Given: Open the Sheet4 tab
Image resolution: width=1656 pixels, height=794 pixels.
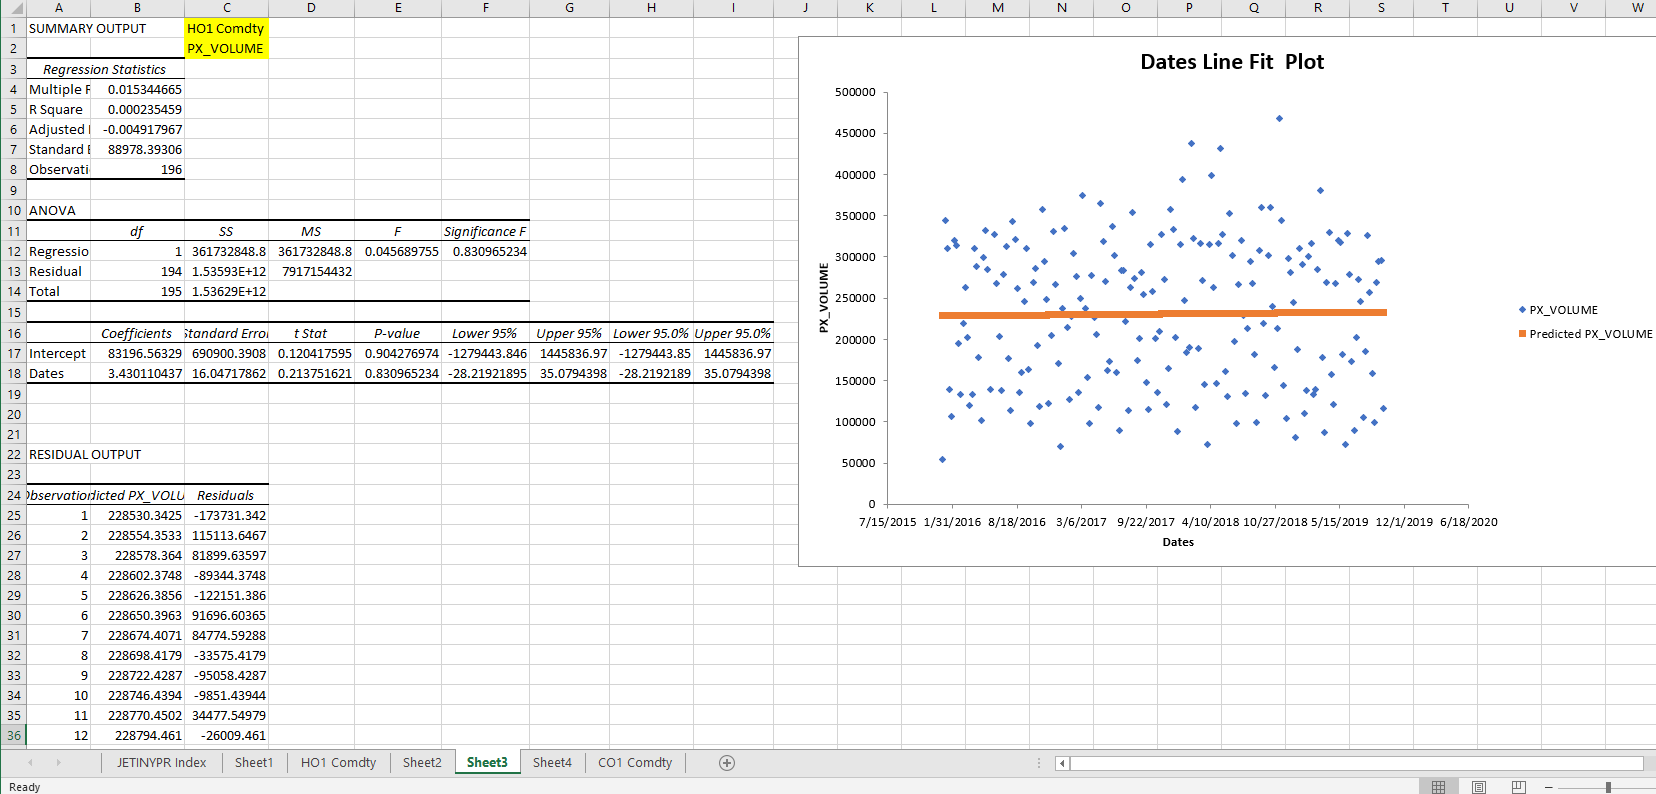Looking at the screenshot, I should (x=552, y=763).
